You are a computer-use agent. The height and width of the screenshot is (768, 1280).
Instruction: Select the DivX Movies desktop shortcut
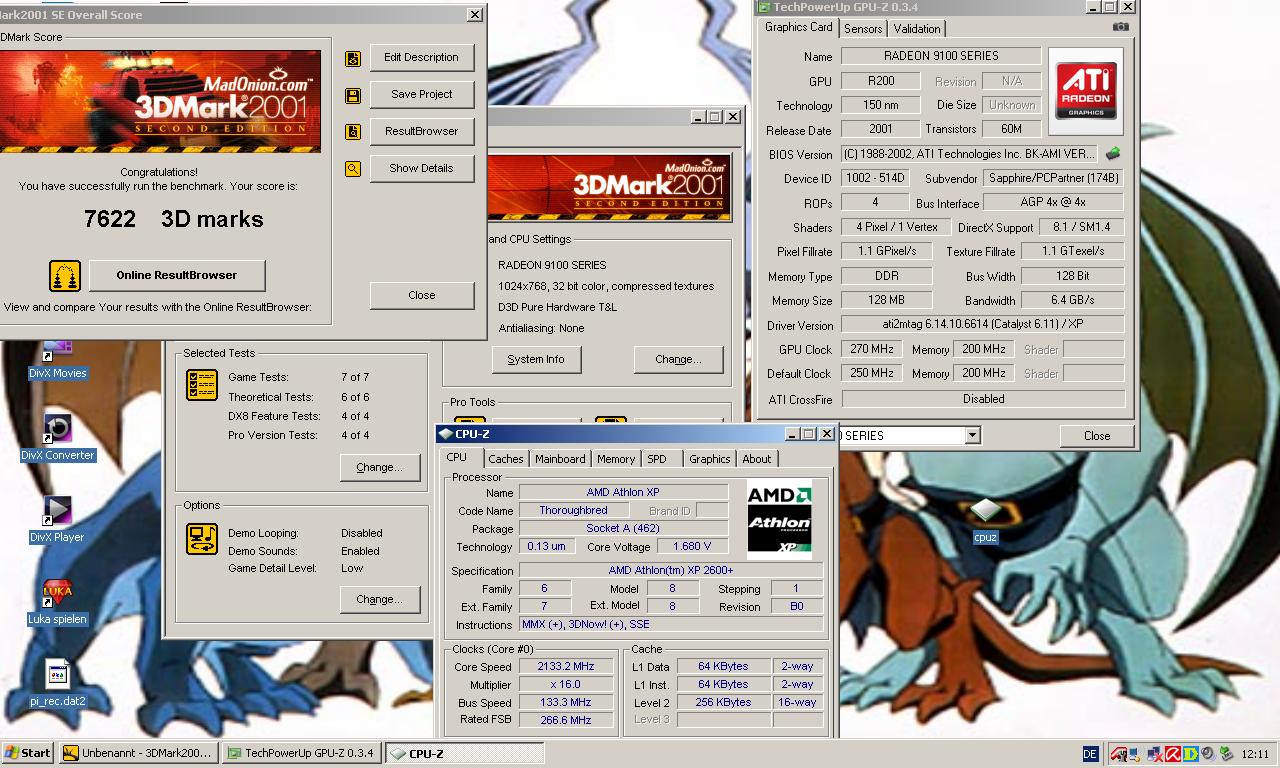click(58, 360)
